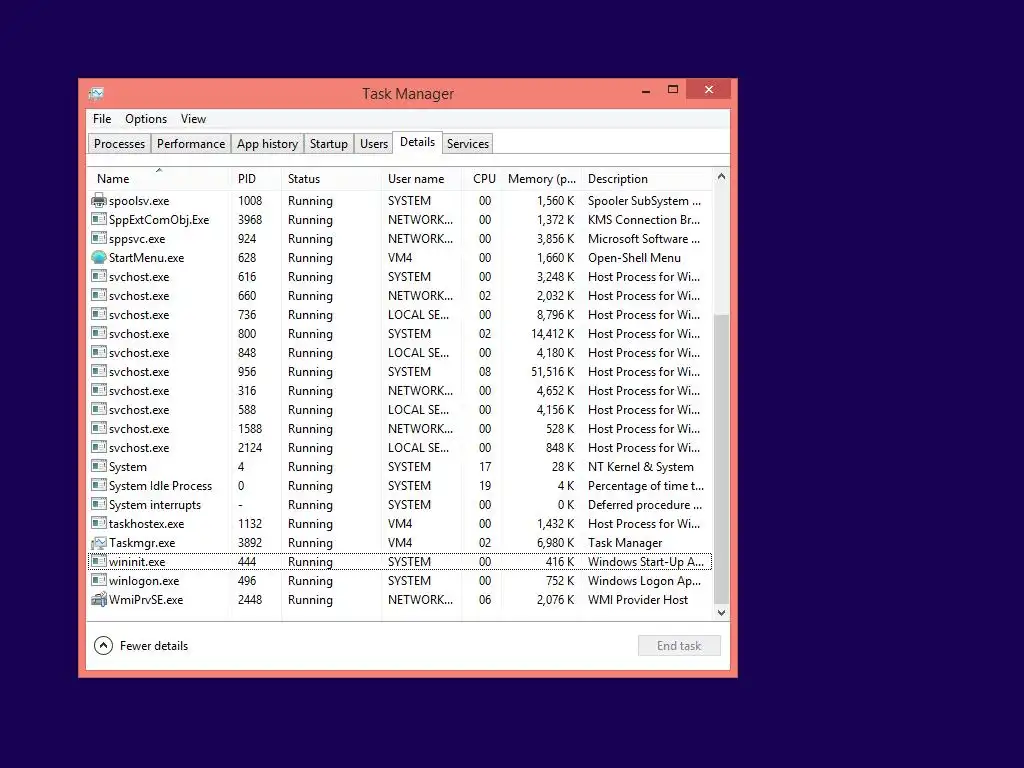Click the spoolsv.exe printer icon
1024x768 pixels.
click(99, 200)
